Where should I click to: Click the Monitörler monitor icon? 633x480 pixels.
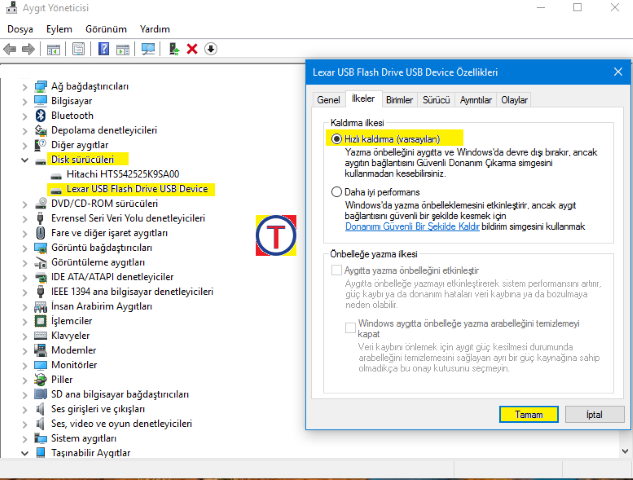(x=40, y=365)
